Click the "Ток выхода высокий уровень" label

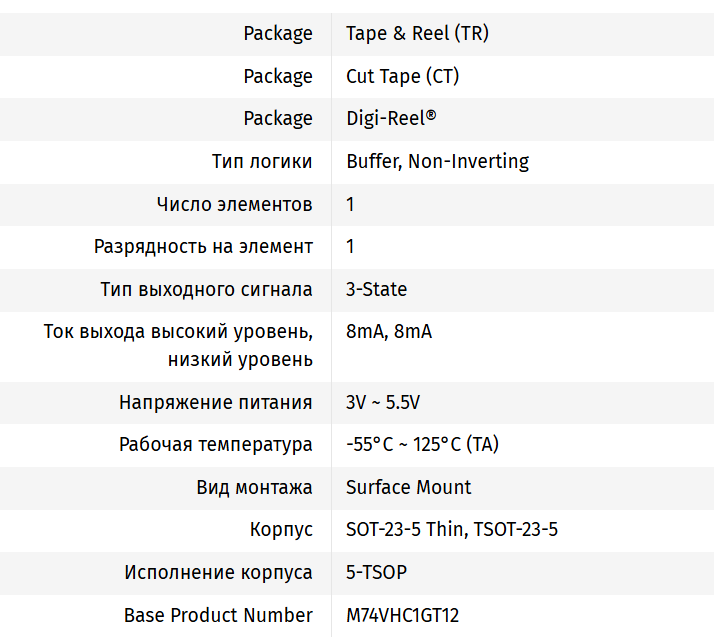point(178,332)
